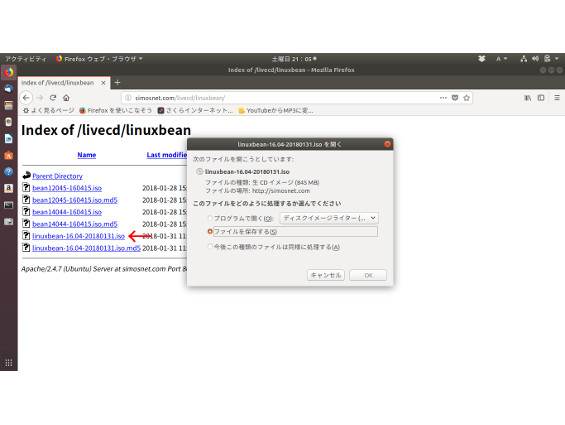
Task: Click the OK button in dialog
Action: click(x=368, y=275)
